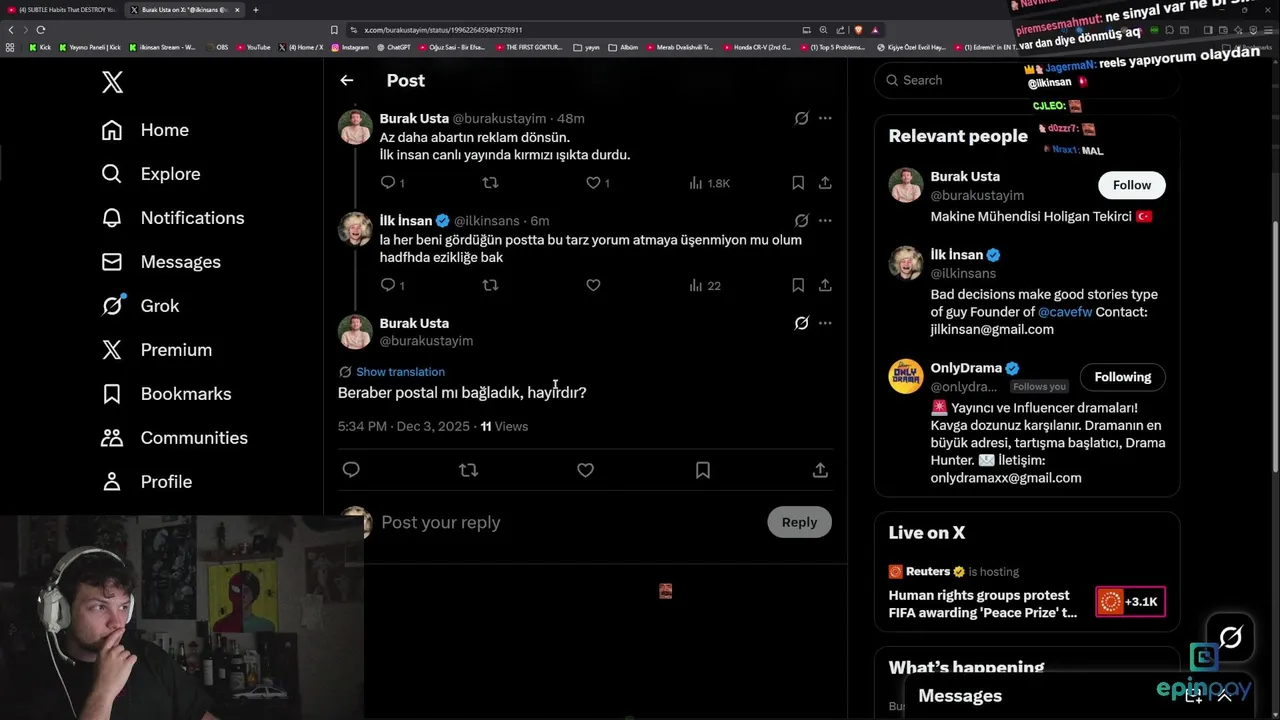Open a new browser tab

point(255,10)
